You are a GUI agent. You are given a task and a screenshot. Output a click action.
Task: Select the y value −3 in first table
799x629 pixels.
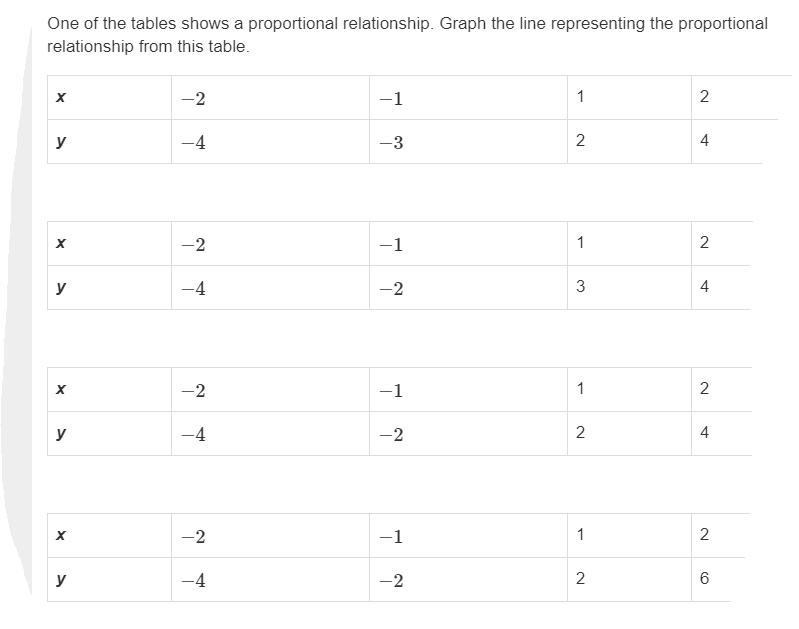click(391, 142)
